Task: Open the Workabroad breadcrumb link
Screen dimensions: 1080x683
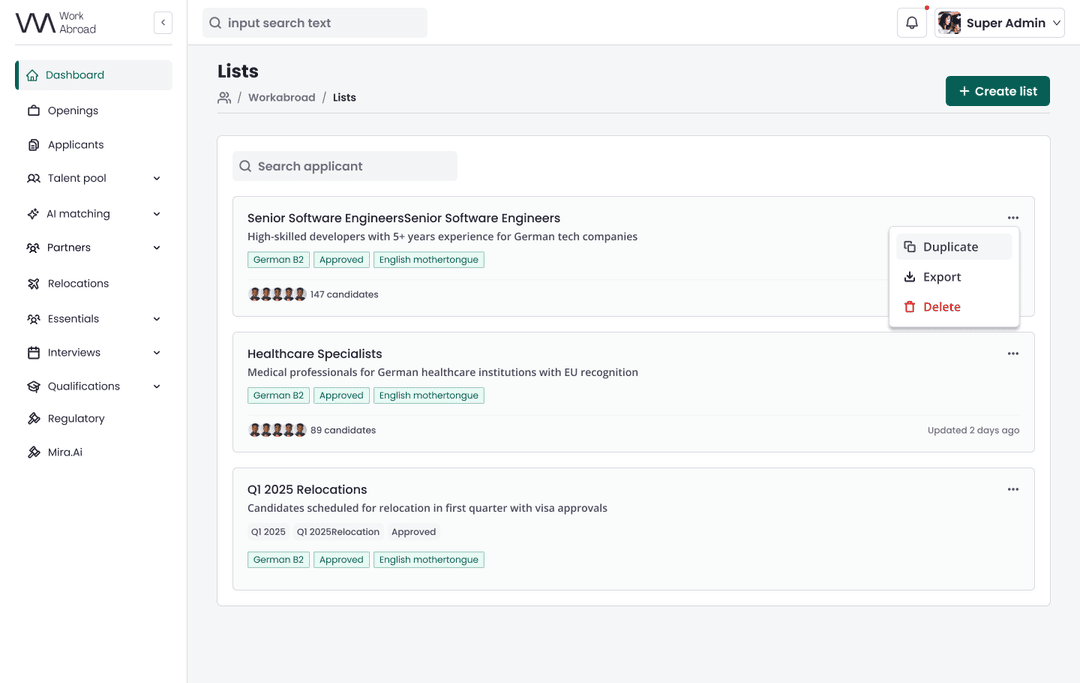Action: 281,97
